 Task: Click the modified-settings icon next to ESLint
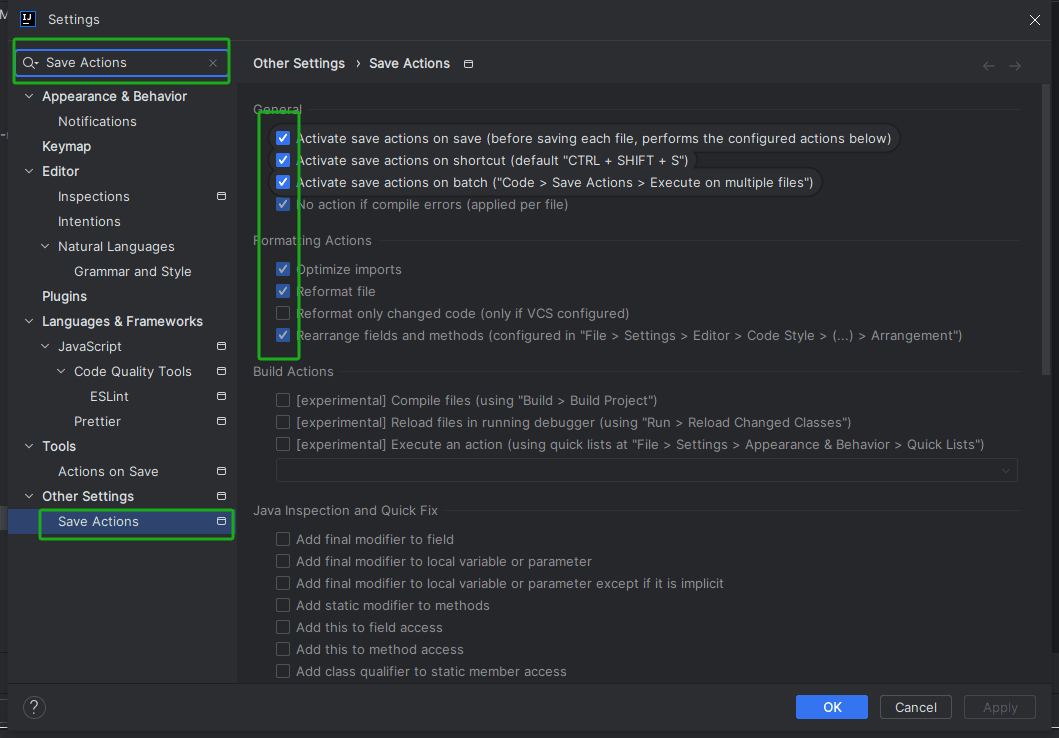click(x=221, y=396)
